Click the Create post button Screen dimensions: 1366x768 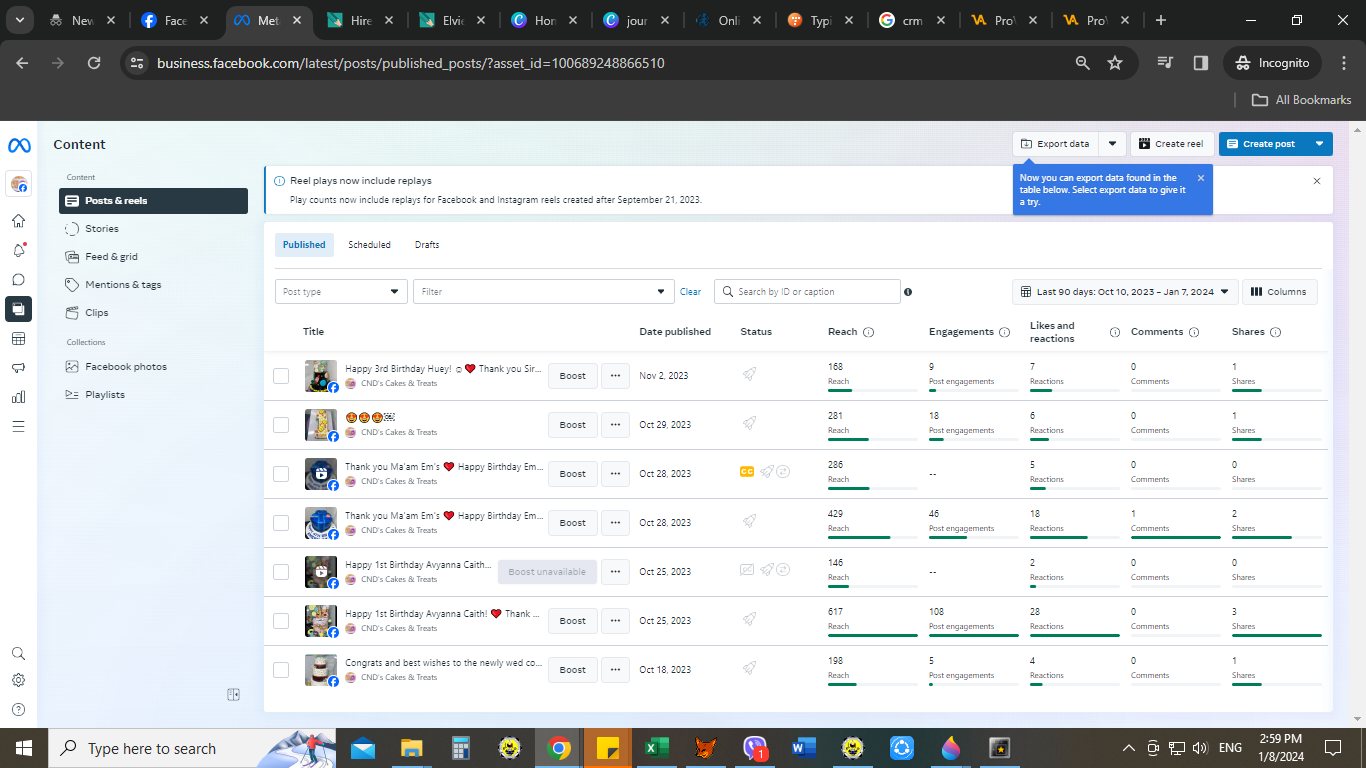tap(1263, 144)
